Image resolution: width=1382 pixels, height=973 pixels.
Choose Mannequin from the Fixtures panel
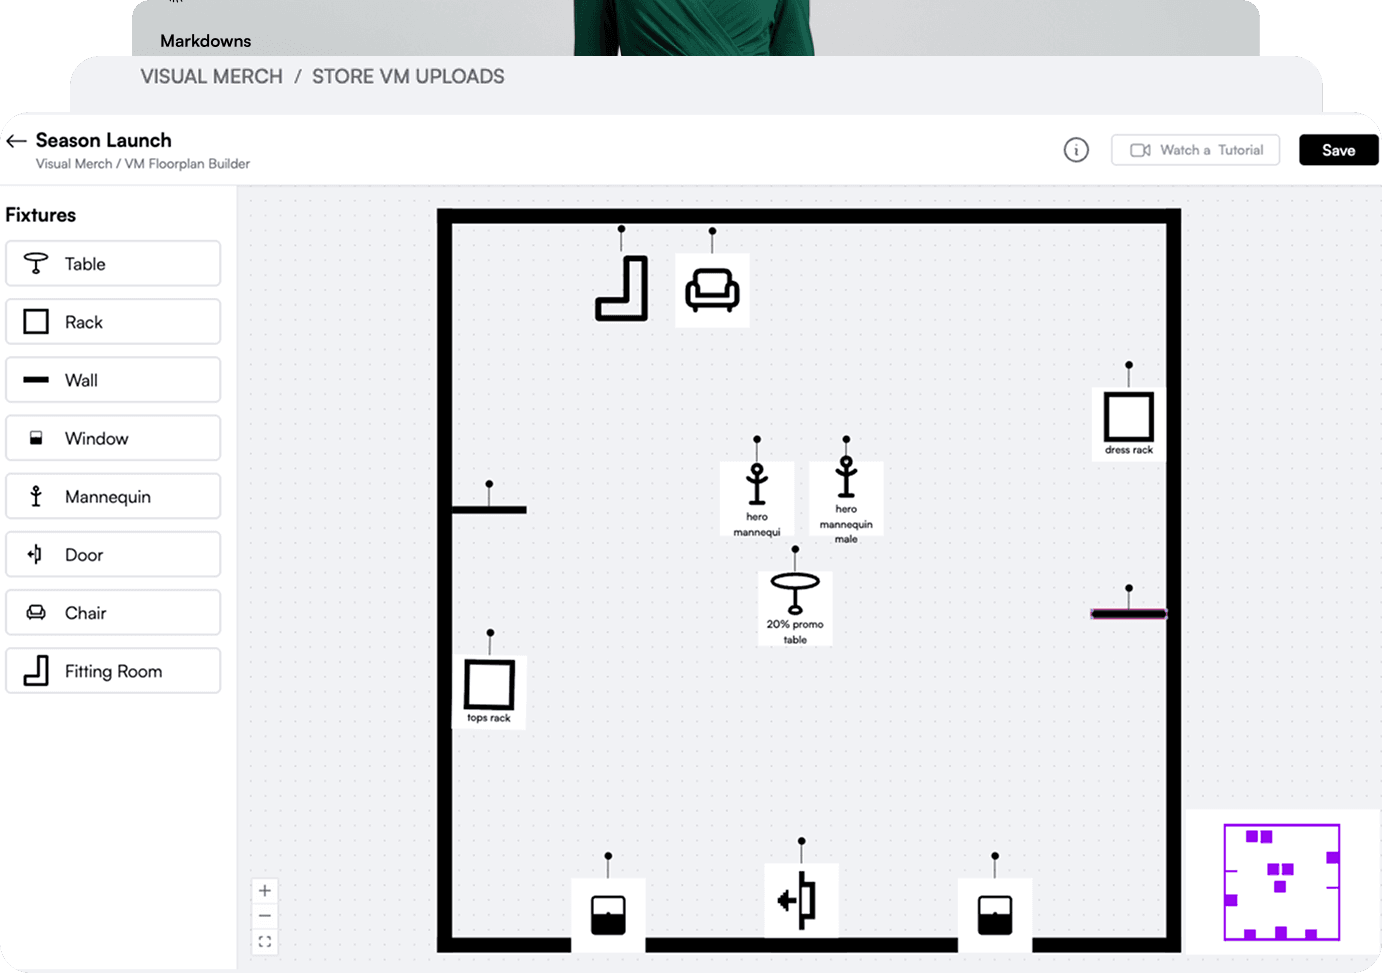click(113, 497)
